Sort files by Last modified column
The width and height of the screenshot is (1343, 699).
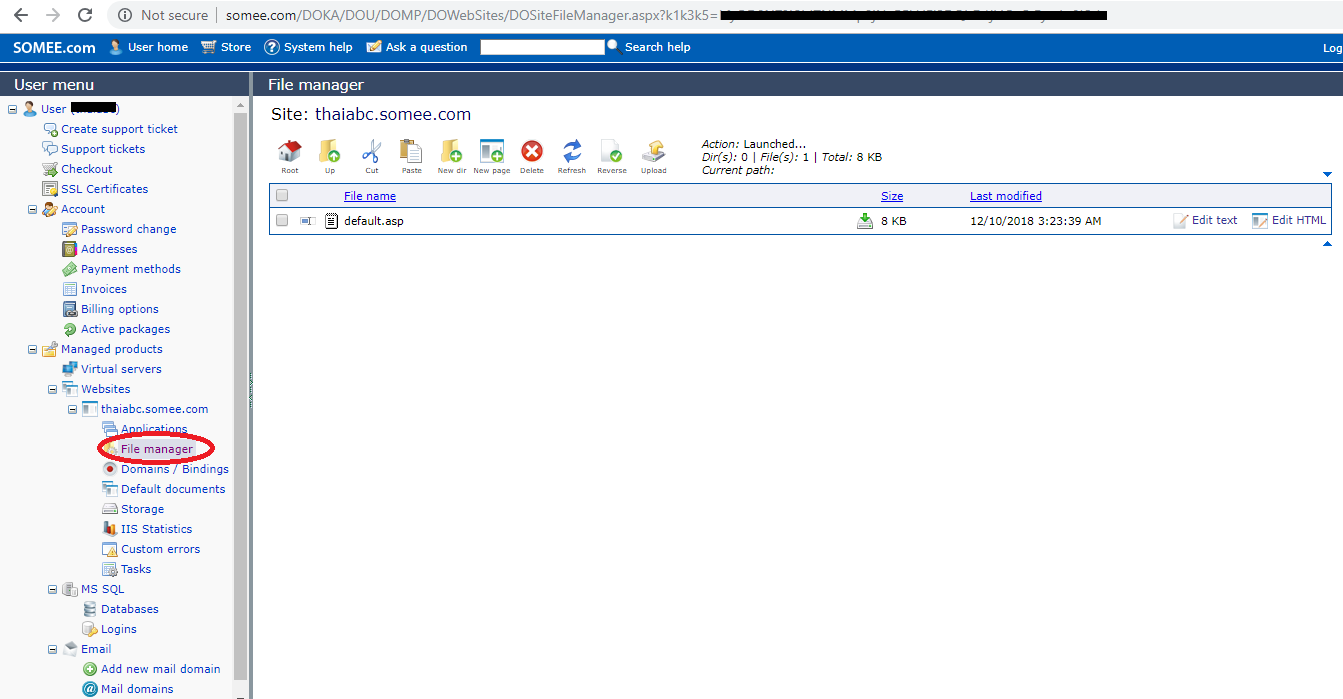1005,196
